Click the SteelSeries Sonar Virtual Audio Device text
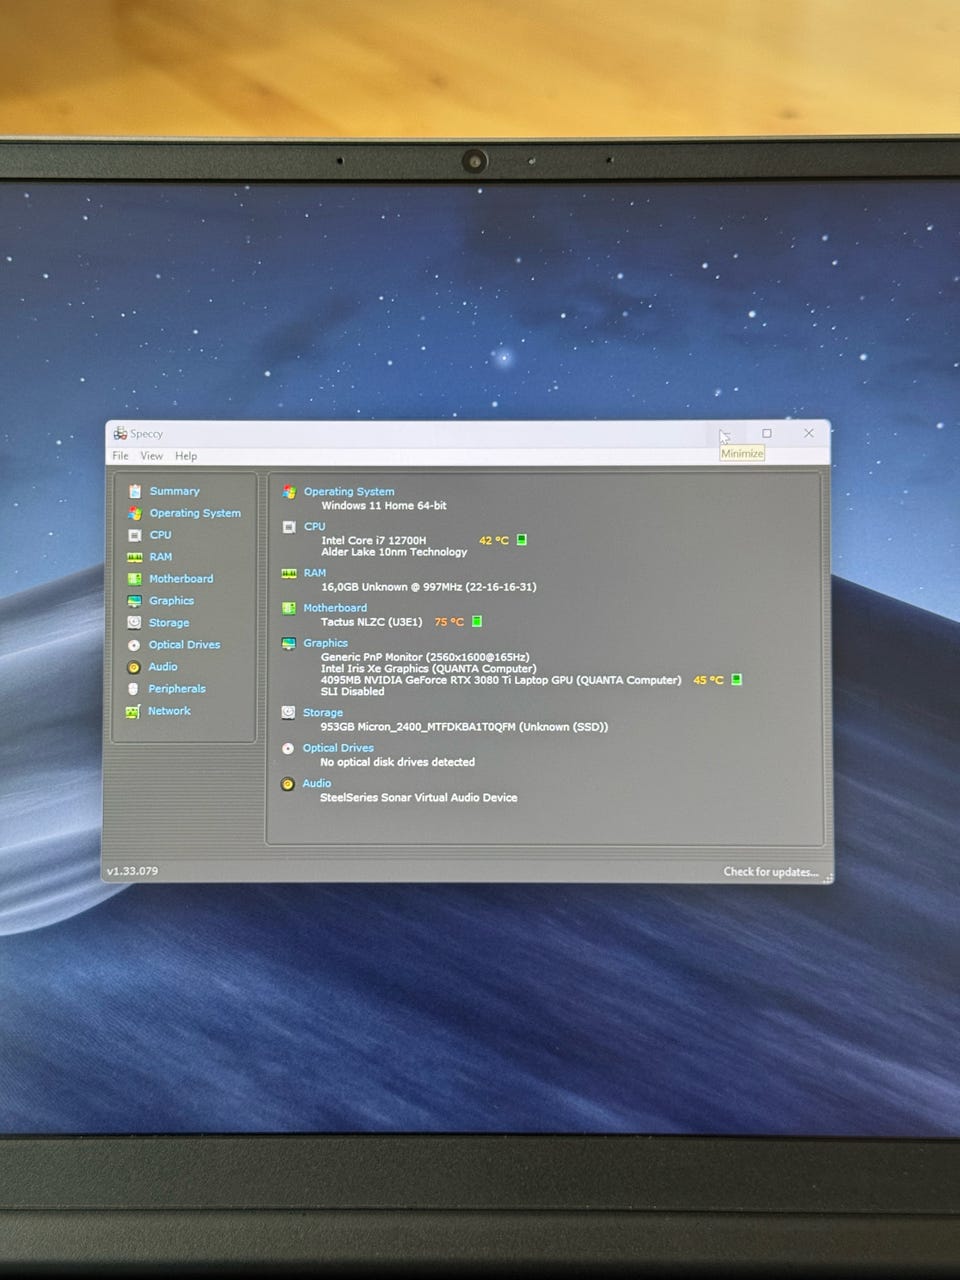Viewport: 960px width, 1280px height. (x=418, y=798)
